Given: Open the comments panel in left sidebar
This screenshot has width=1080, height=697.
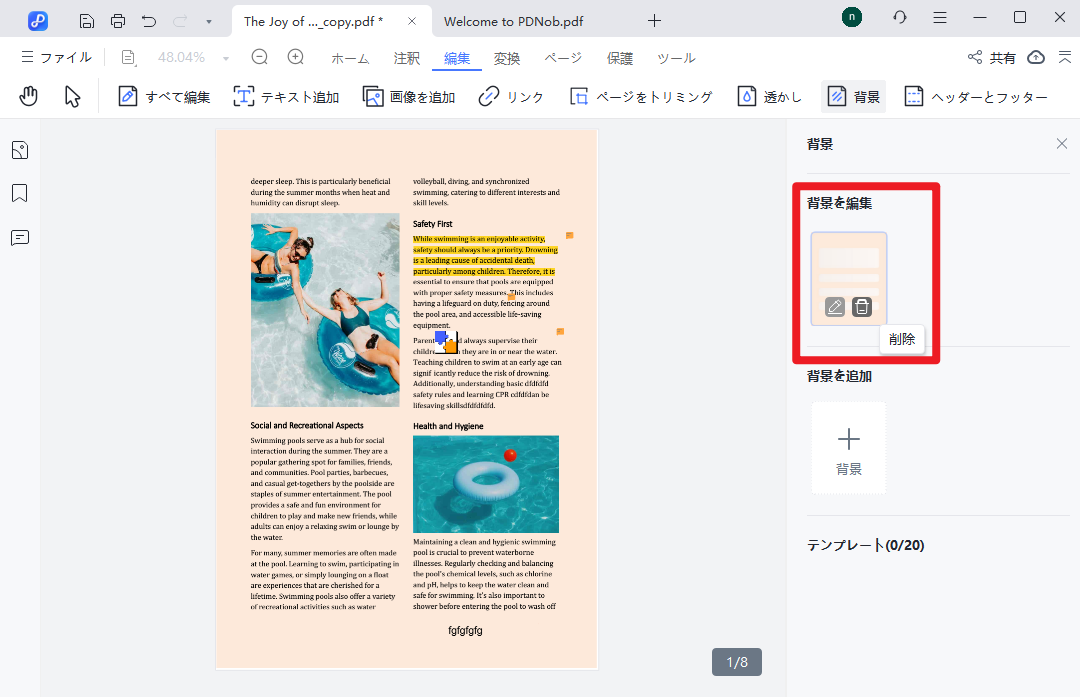Looking at the screenshot, I should [18, 237].
